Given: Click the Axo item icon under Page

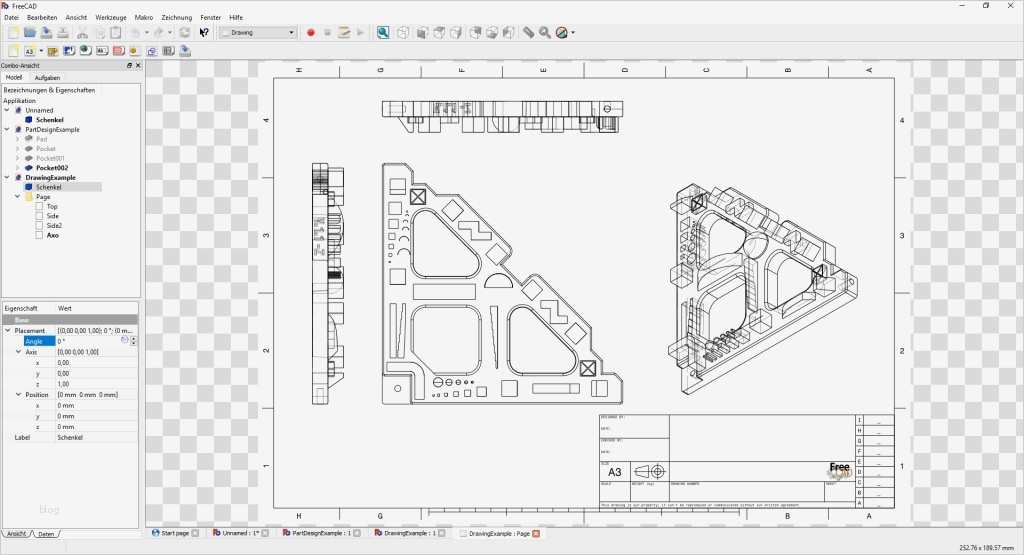Looking at the screenshot, I should pyautogui.click(x=39, y=235).
